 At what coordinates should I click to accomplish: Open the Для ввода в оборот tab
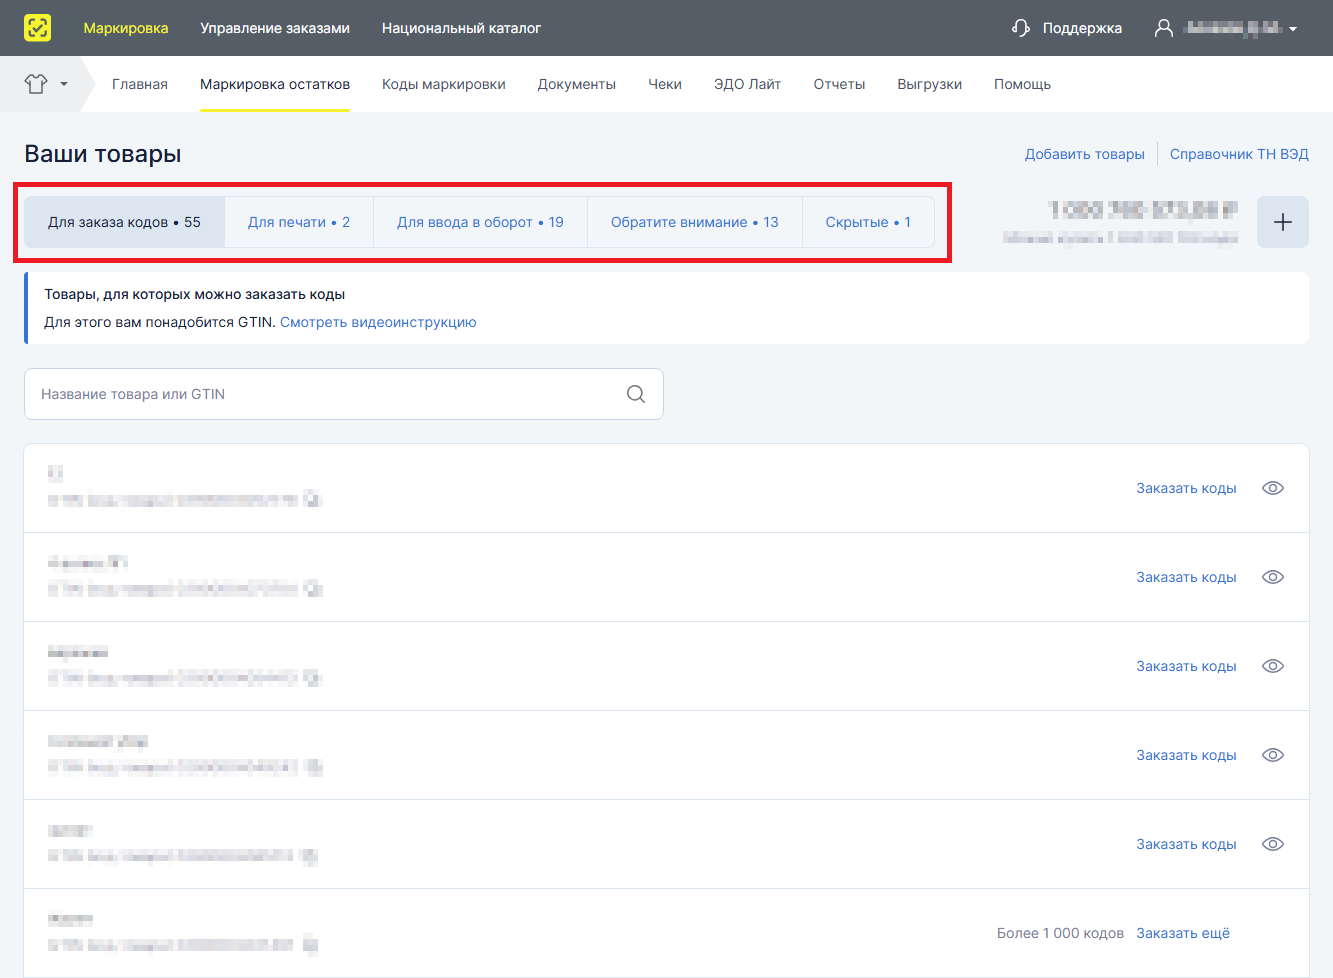(480, 222)
